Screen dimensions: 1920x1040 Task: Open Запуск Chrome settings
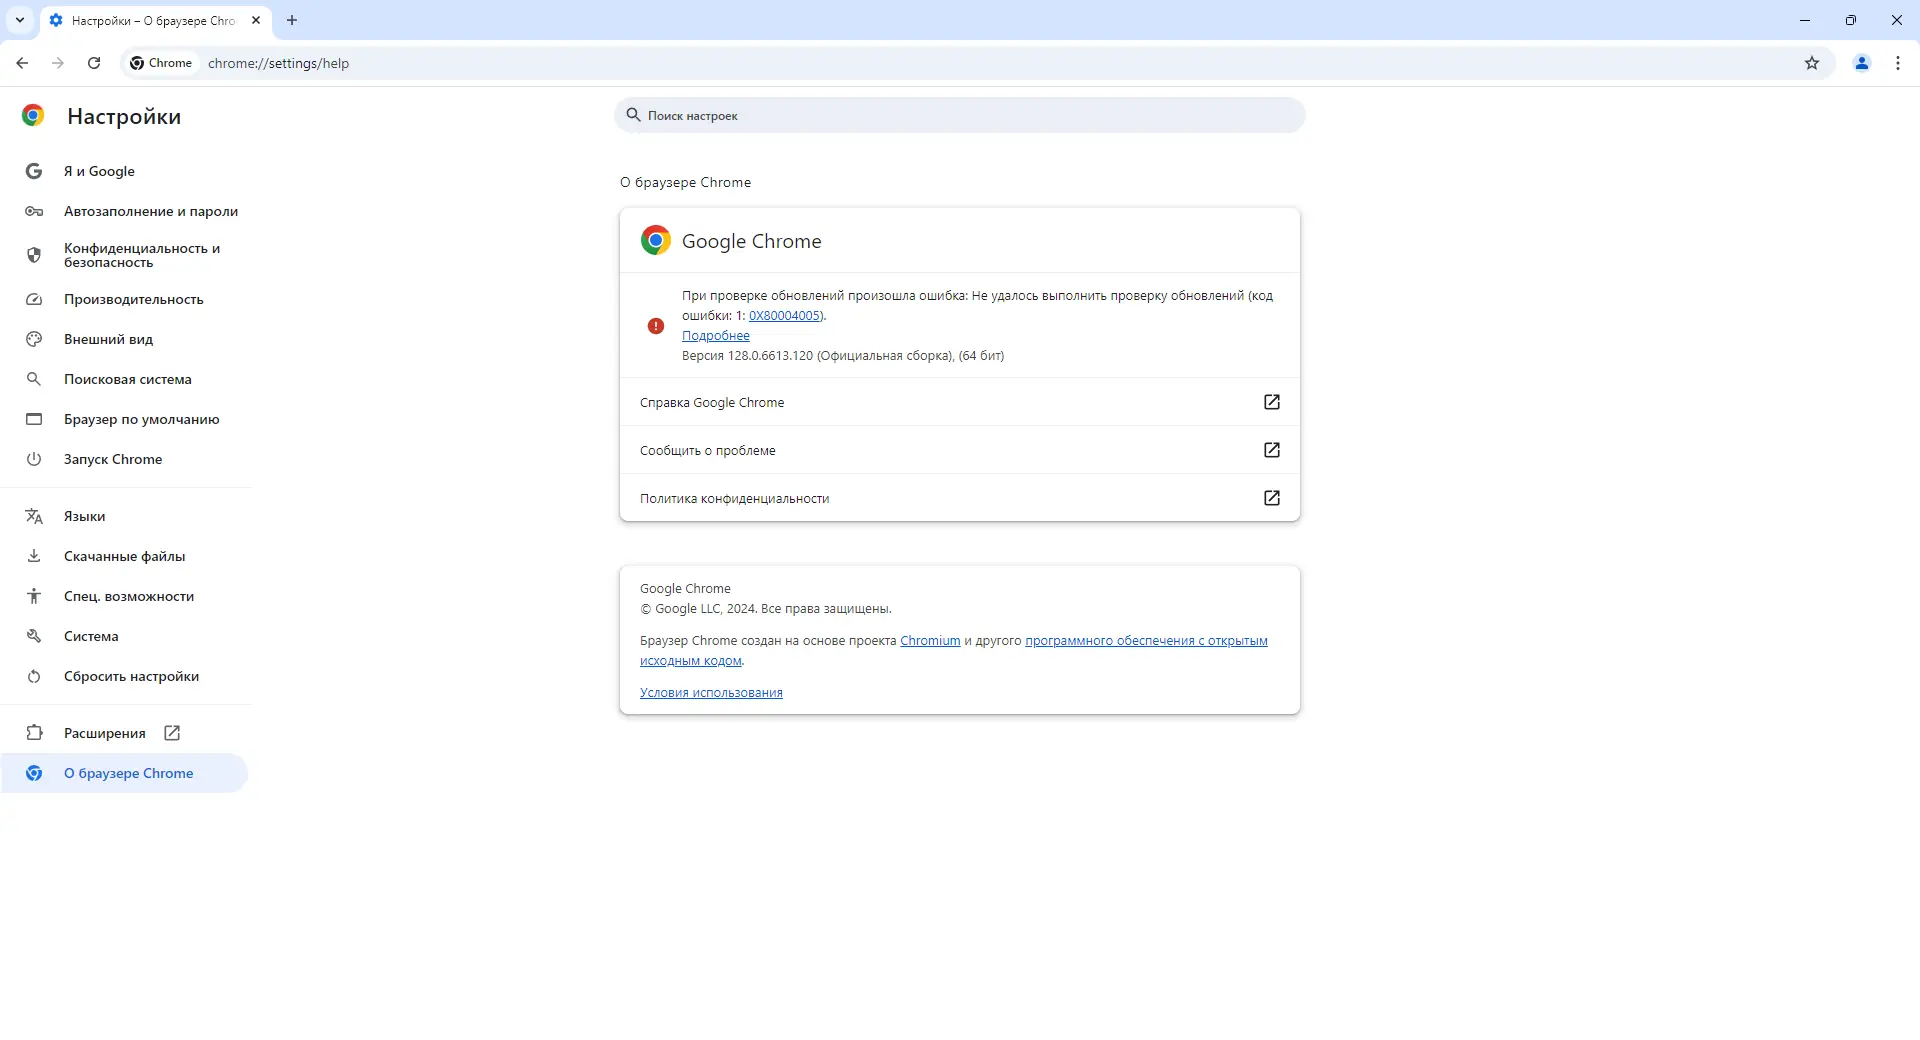click(x=126, y=459)
